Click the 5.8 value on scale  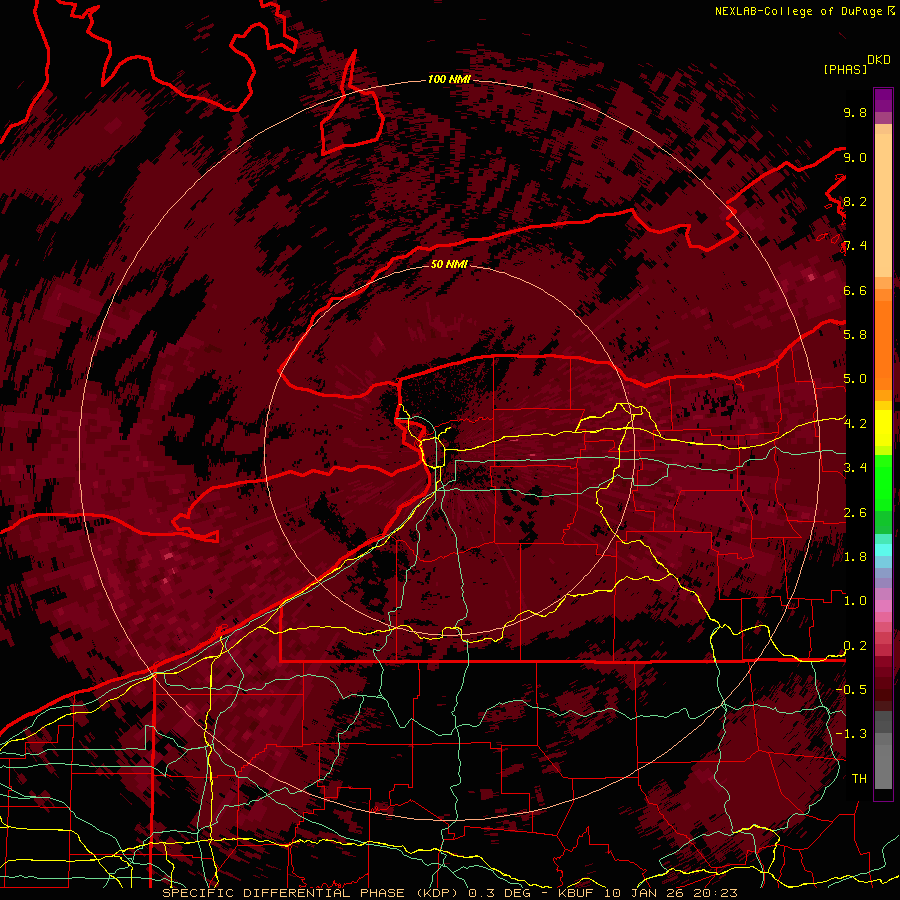point(855,334)
